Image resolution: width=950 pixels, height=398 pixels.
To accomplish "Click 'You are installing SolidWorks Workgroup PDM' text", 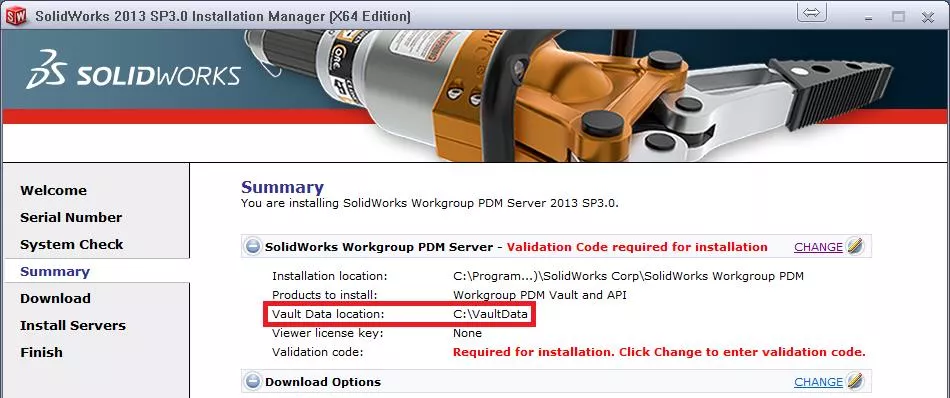I will 430,204.
